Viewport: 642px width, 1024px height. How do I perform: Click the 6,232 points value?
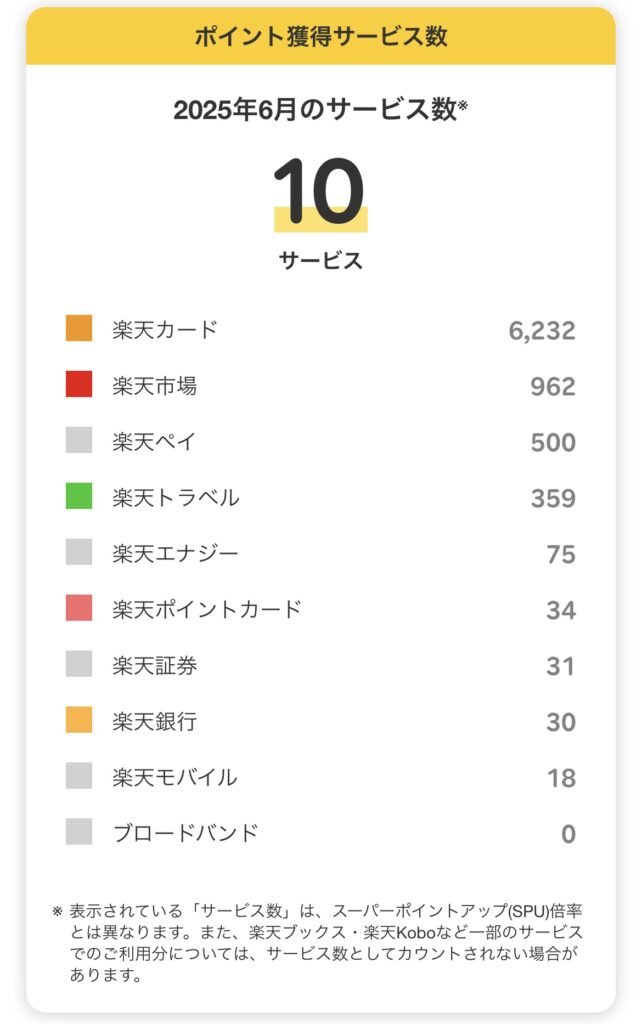(542, 331)
